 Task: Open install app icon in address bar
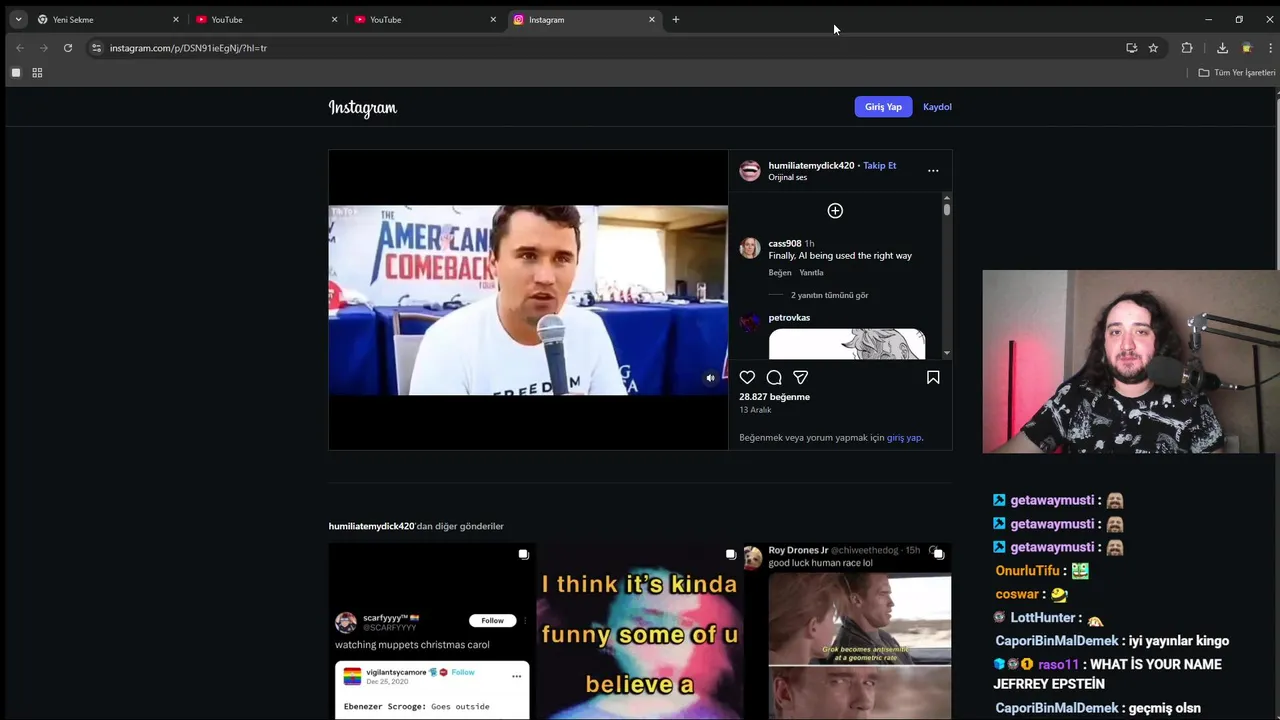(1132, 48)
